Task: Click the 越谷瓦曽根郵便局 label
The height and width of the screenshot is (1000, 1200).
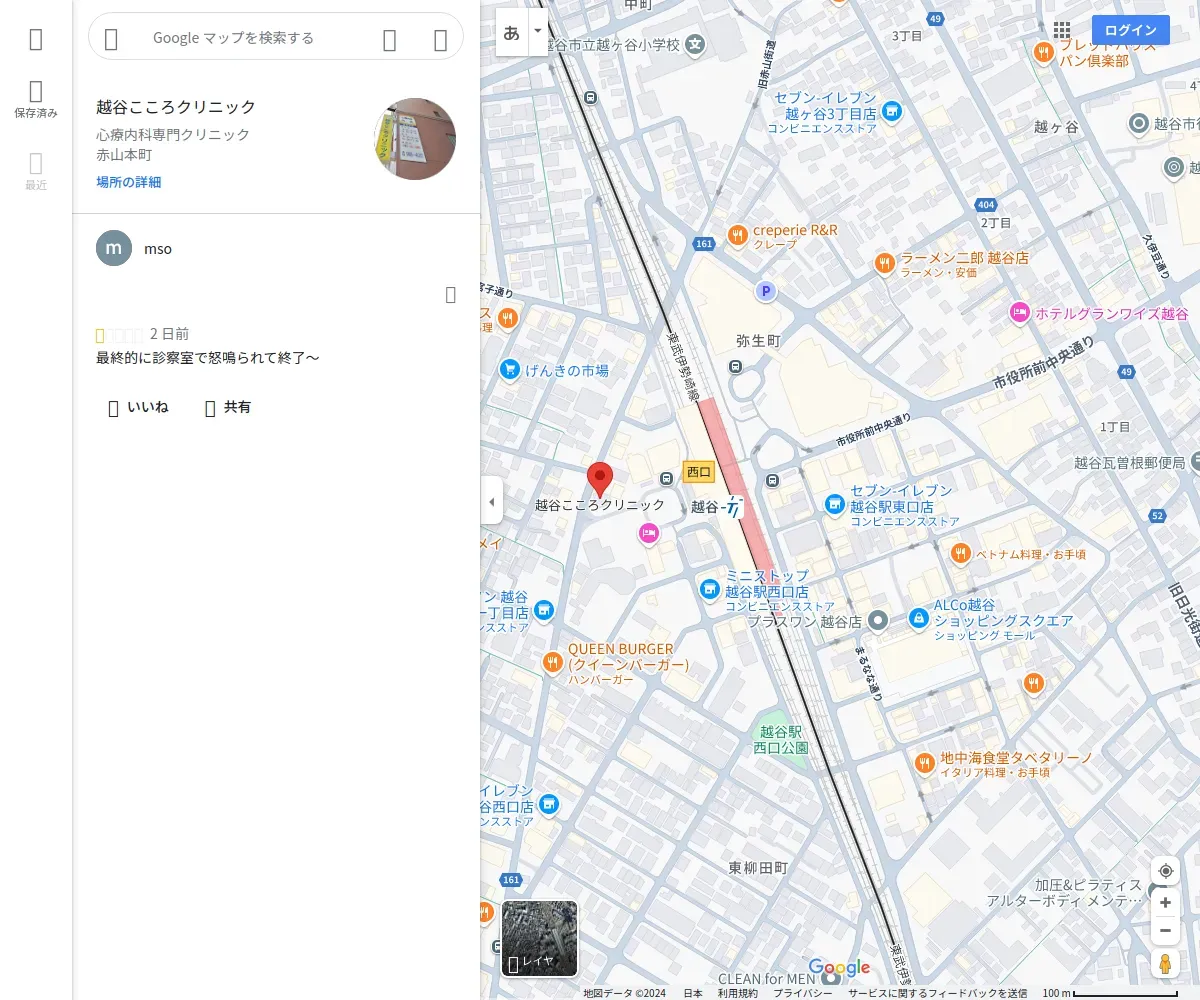Action: coord(1130,462)
